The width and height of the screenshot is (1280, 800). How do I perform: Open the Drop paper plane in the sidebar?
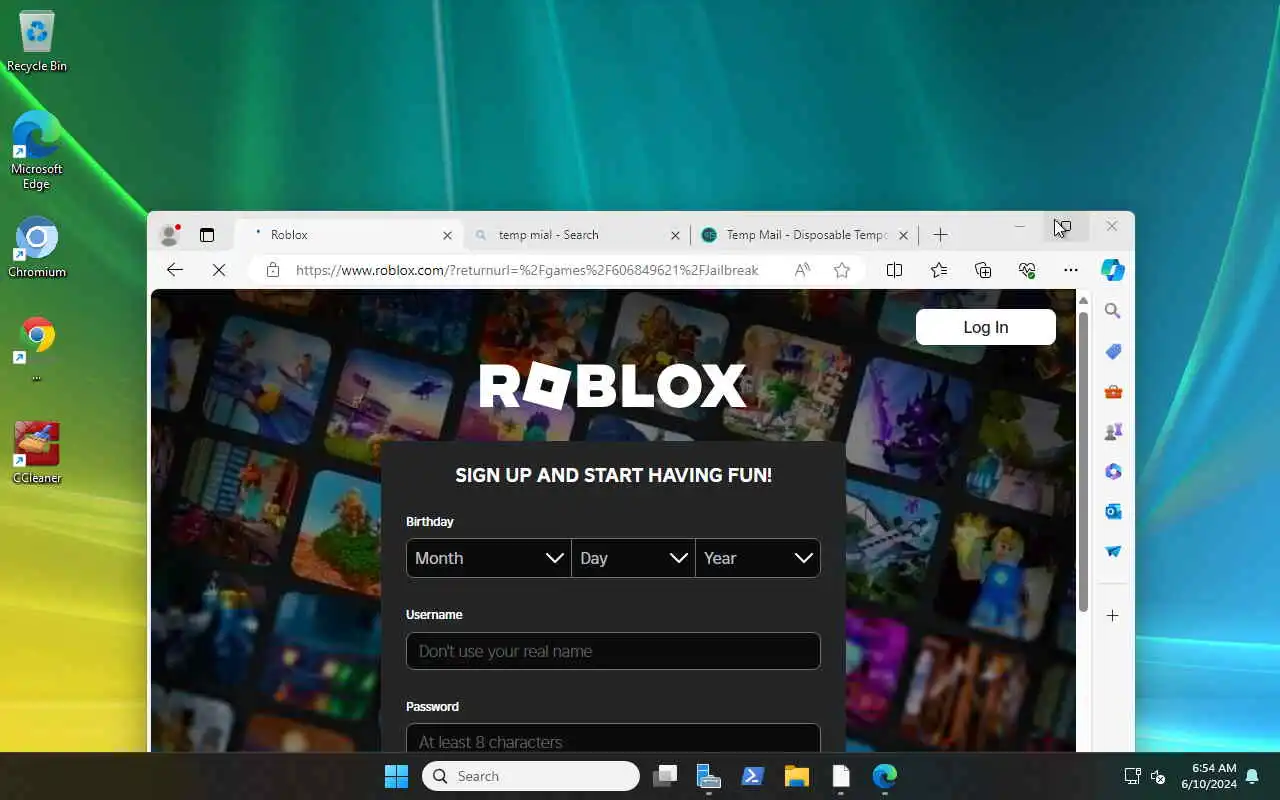coord(1113,552)
